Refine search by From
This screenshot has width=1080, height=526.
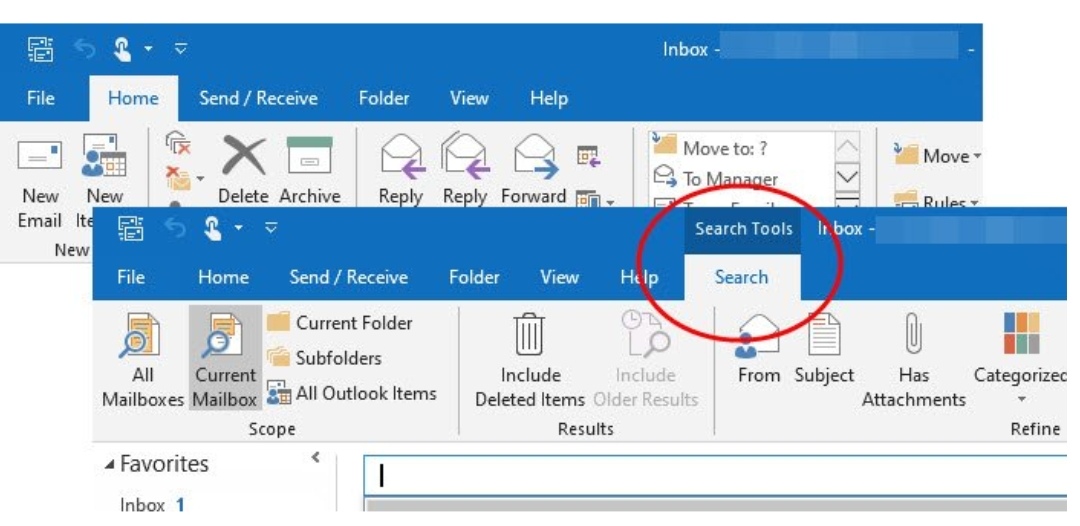[758, 348]
